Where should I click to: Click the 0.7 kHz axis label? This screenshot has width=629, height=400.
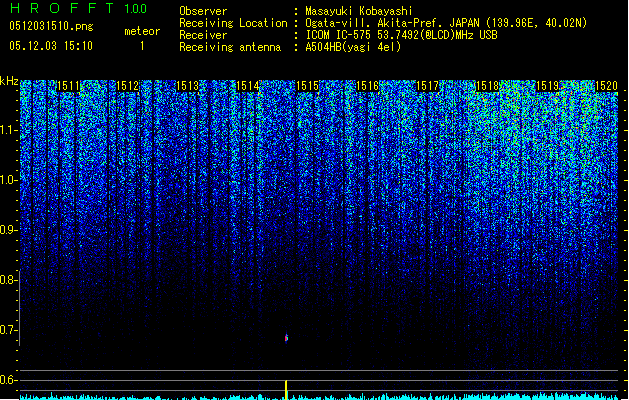[8, 330]
